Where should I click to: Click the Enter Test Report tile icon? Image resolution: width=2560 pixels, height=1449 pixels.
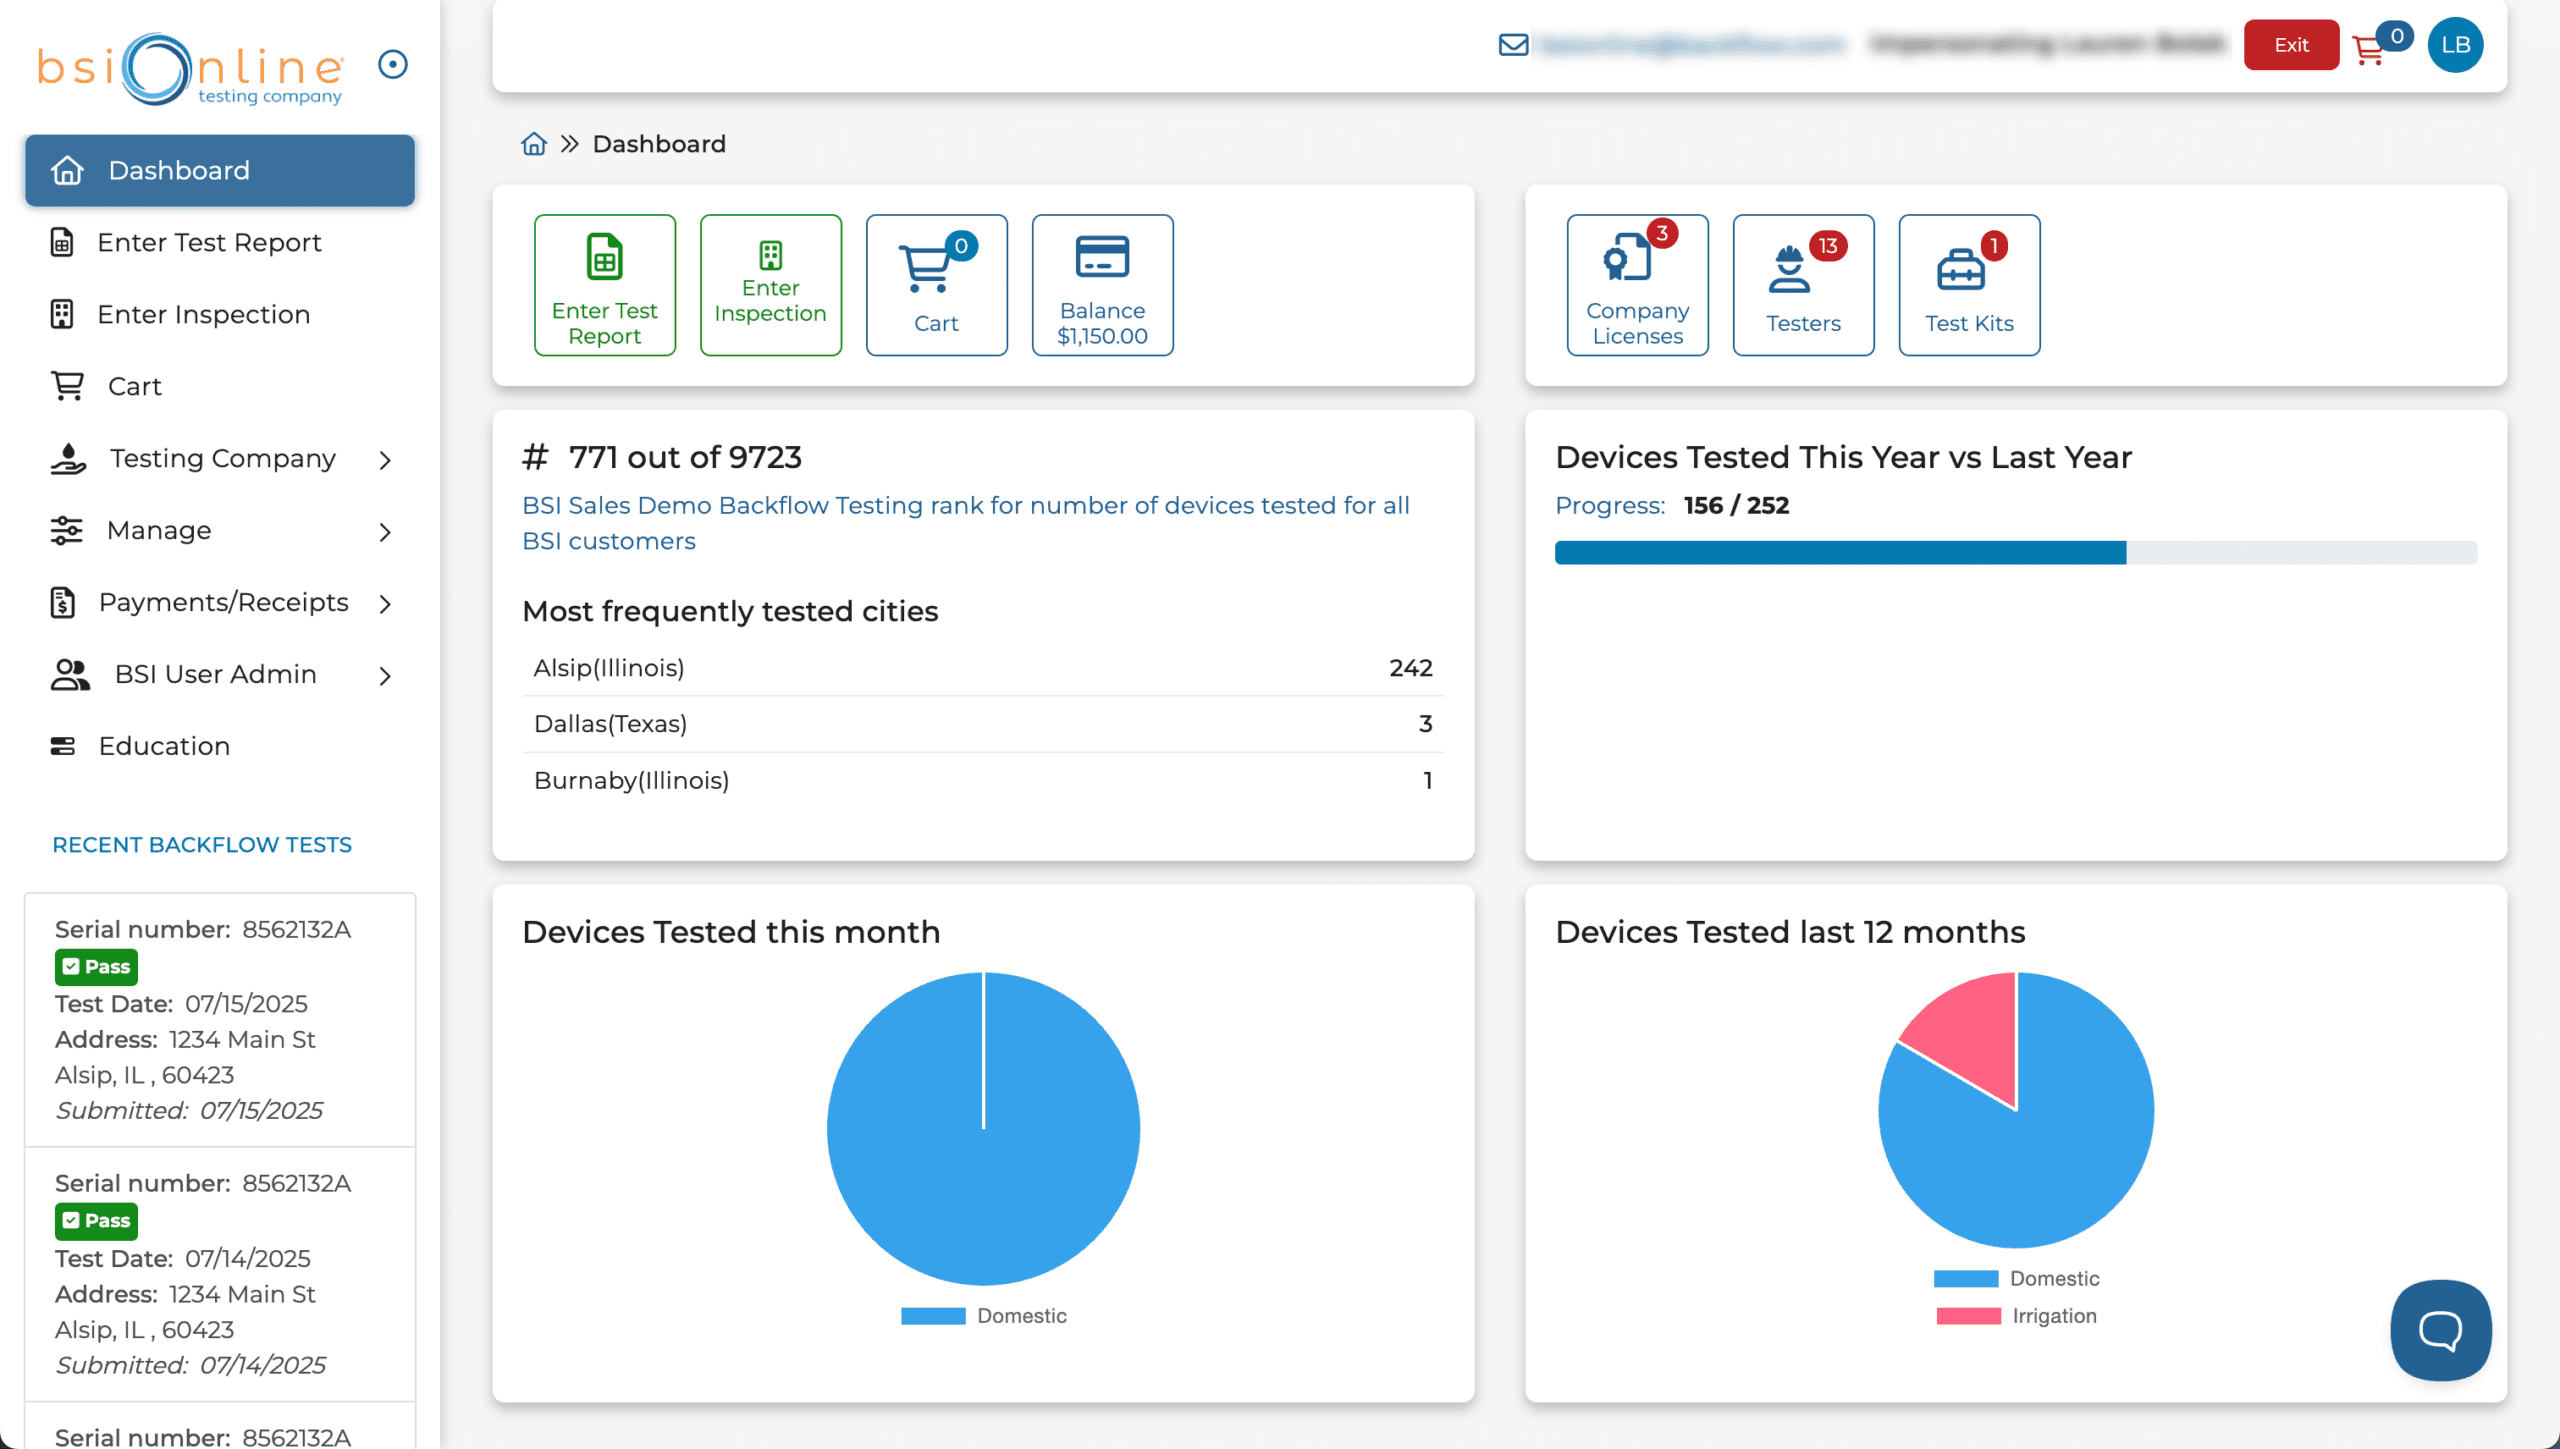pos(604,258)
